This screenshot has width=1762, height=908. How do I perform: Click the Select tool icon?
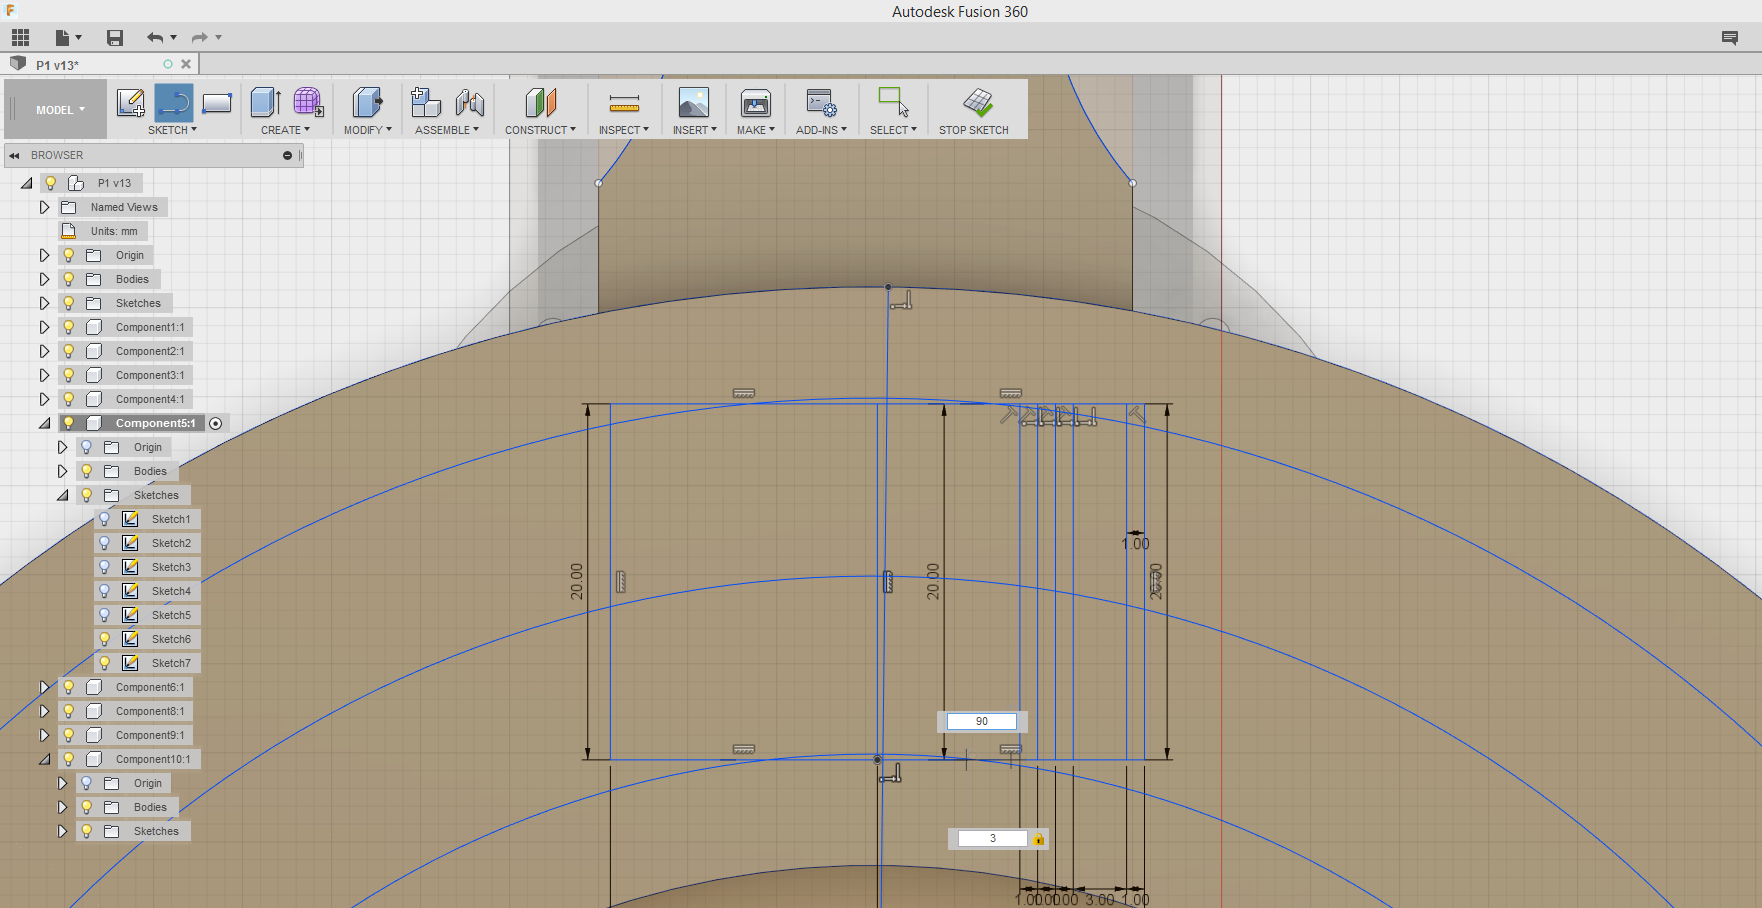pos(893,103)
